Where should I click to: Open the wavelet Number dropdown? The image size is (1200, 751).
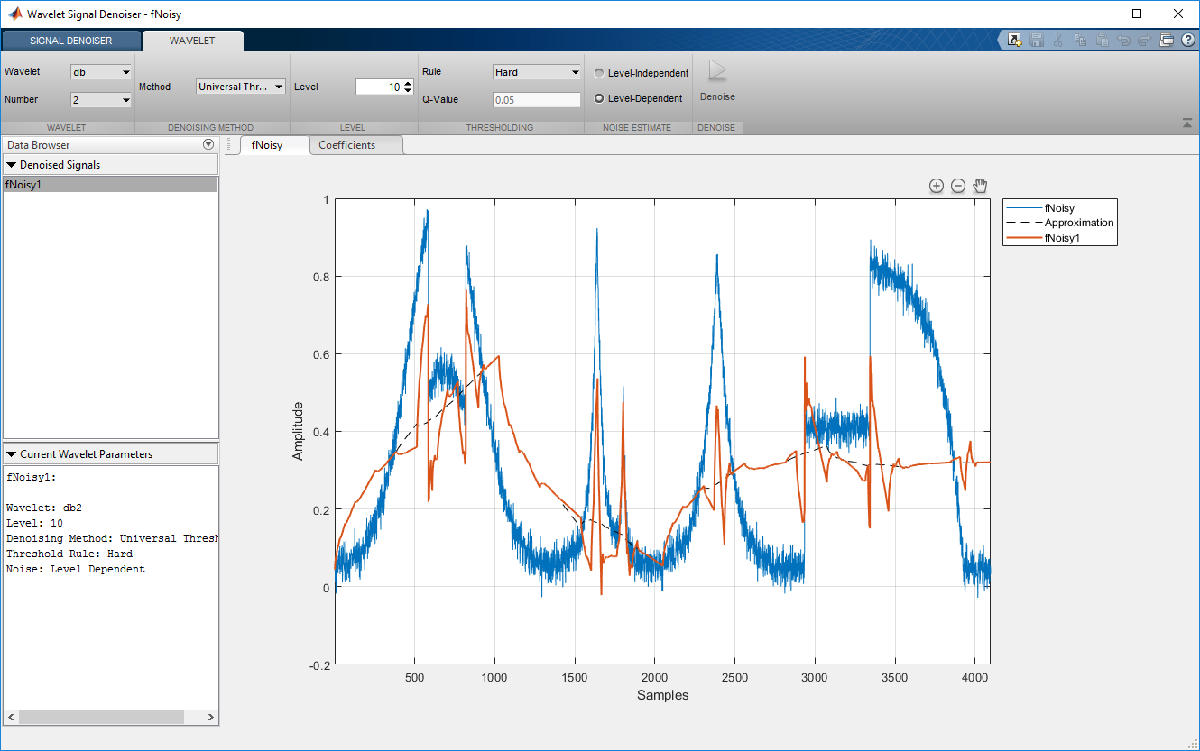click(101, 100)
